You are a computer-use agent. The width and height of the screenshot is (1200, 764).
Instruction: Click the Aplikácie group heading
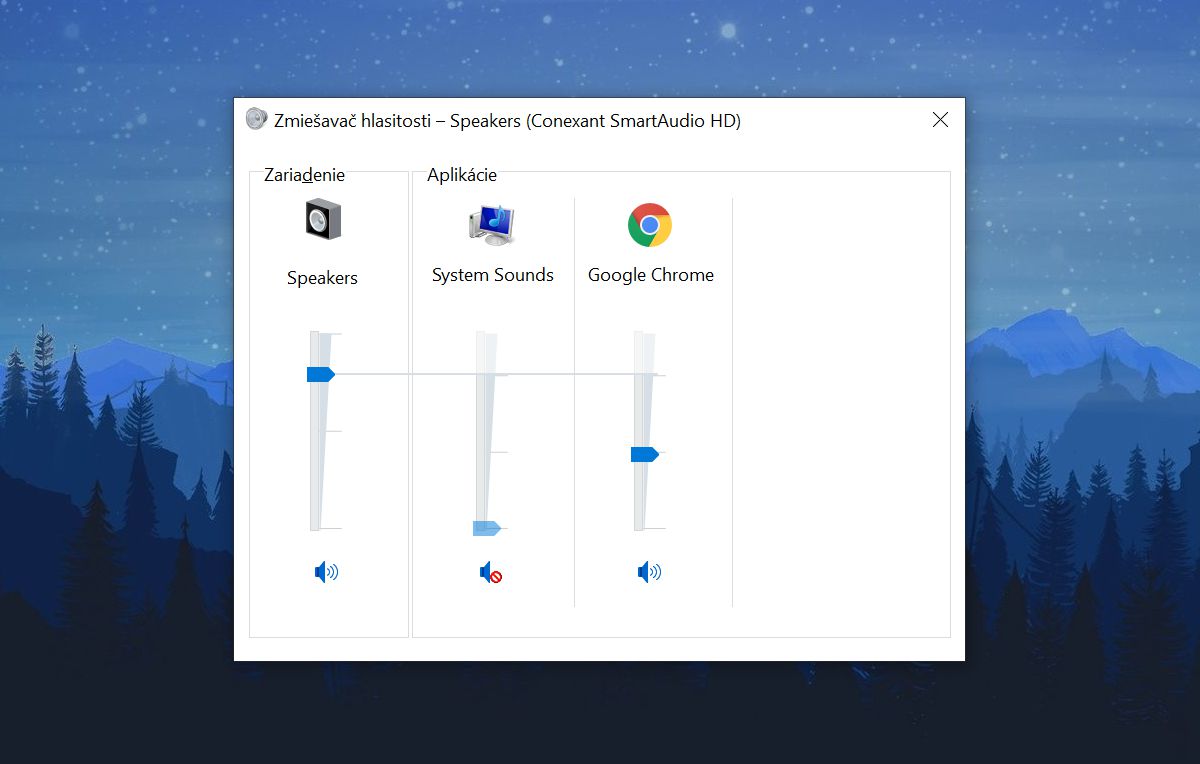[462, 175]
